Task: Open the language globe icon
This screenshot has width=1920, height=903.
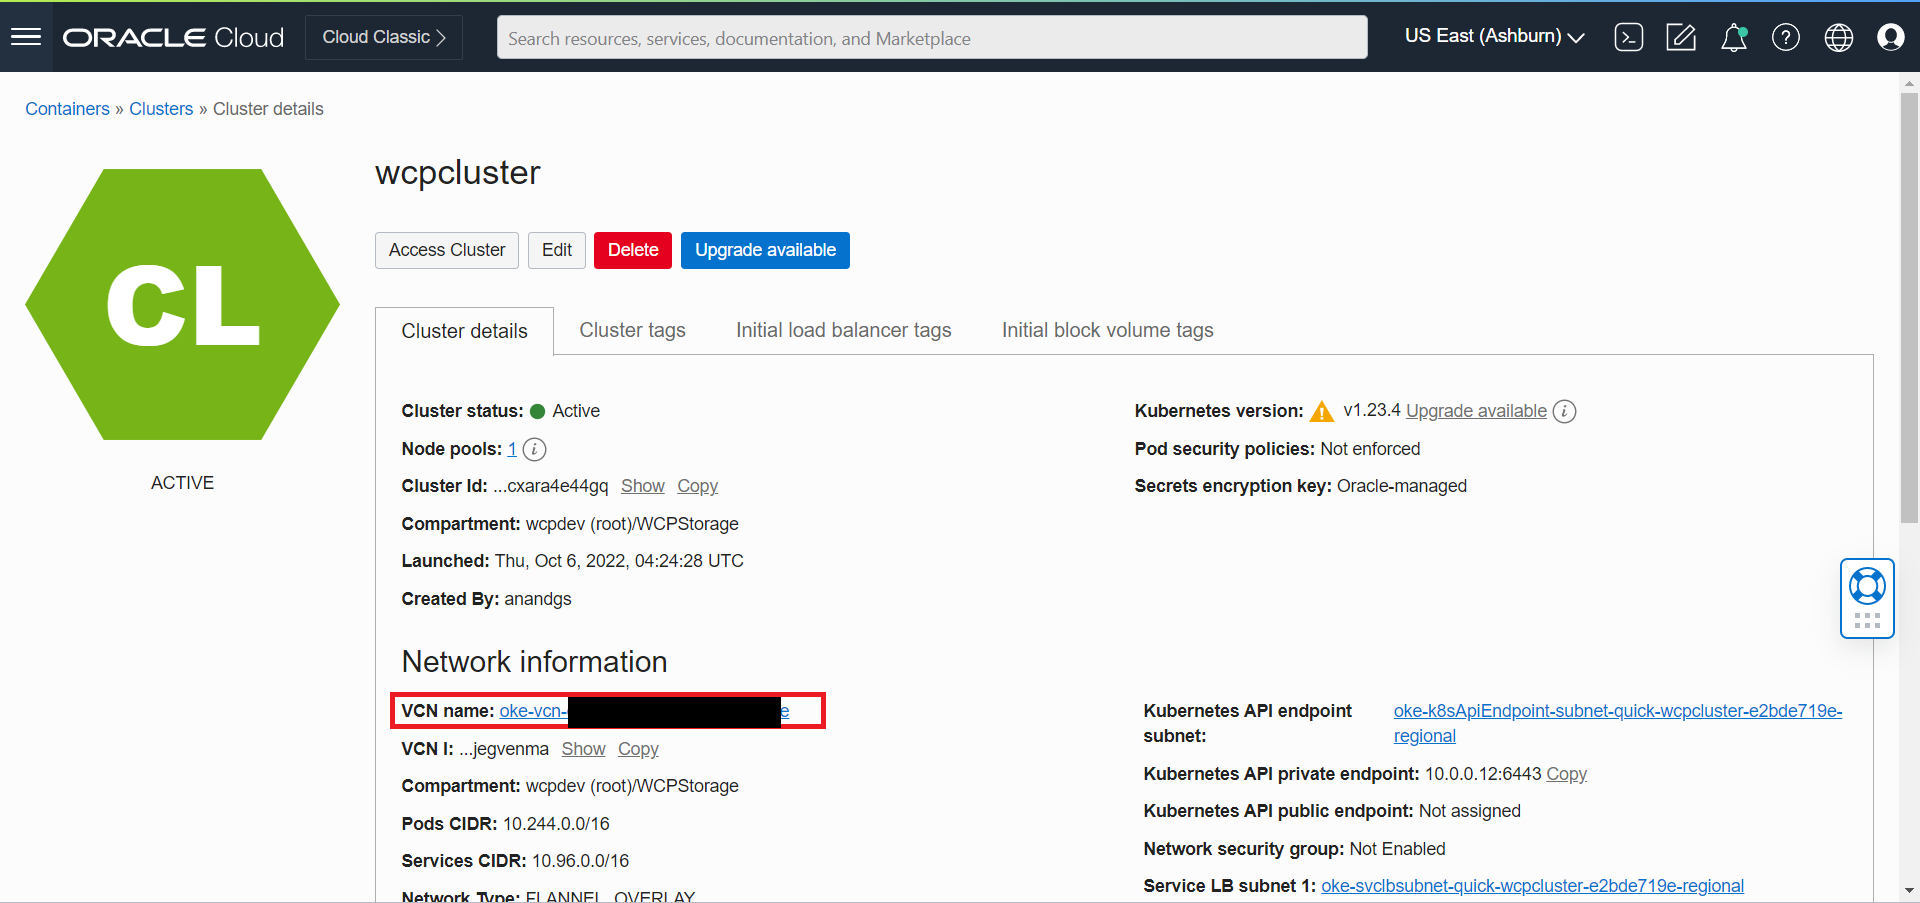Action: point(1839,37)
